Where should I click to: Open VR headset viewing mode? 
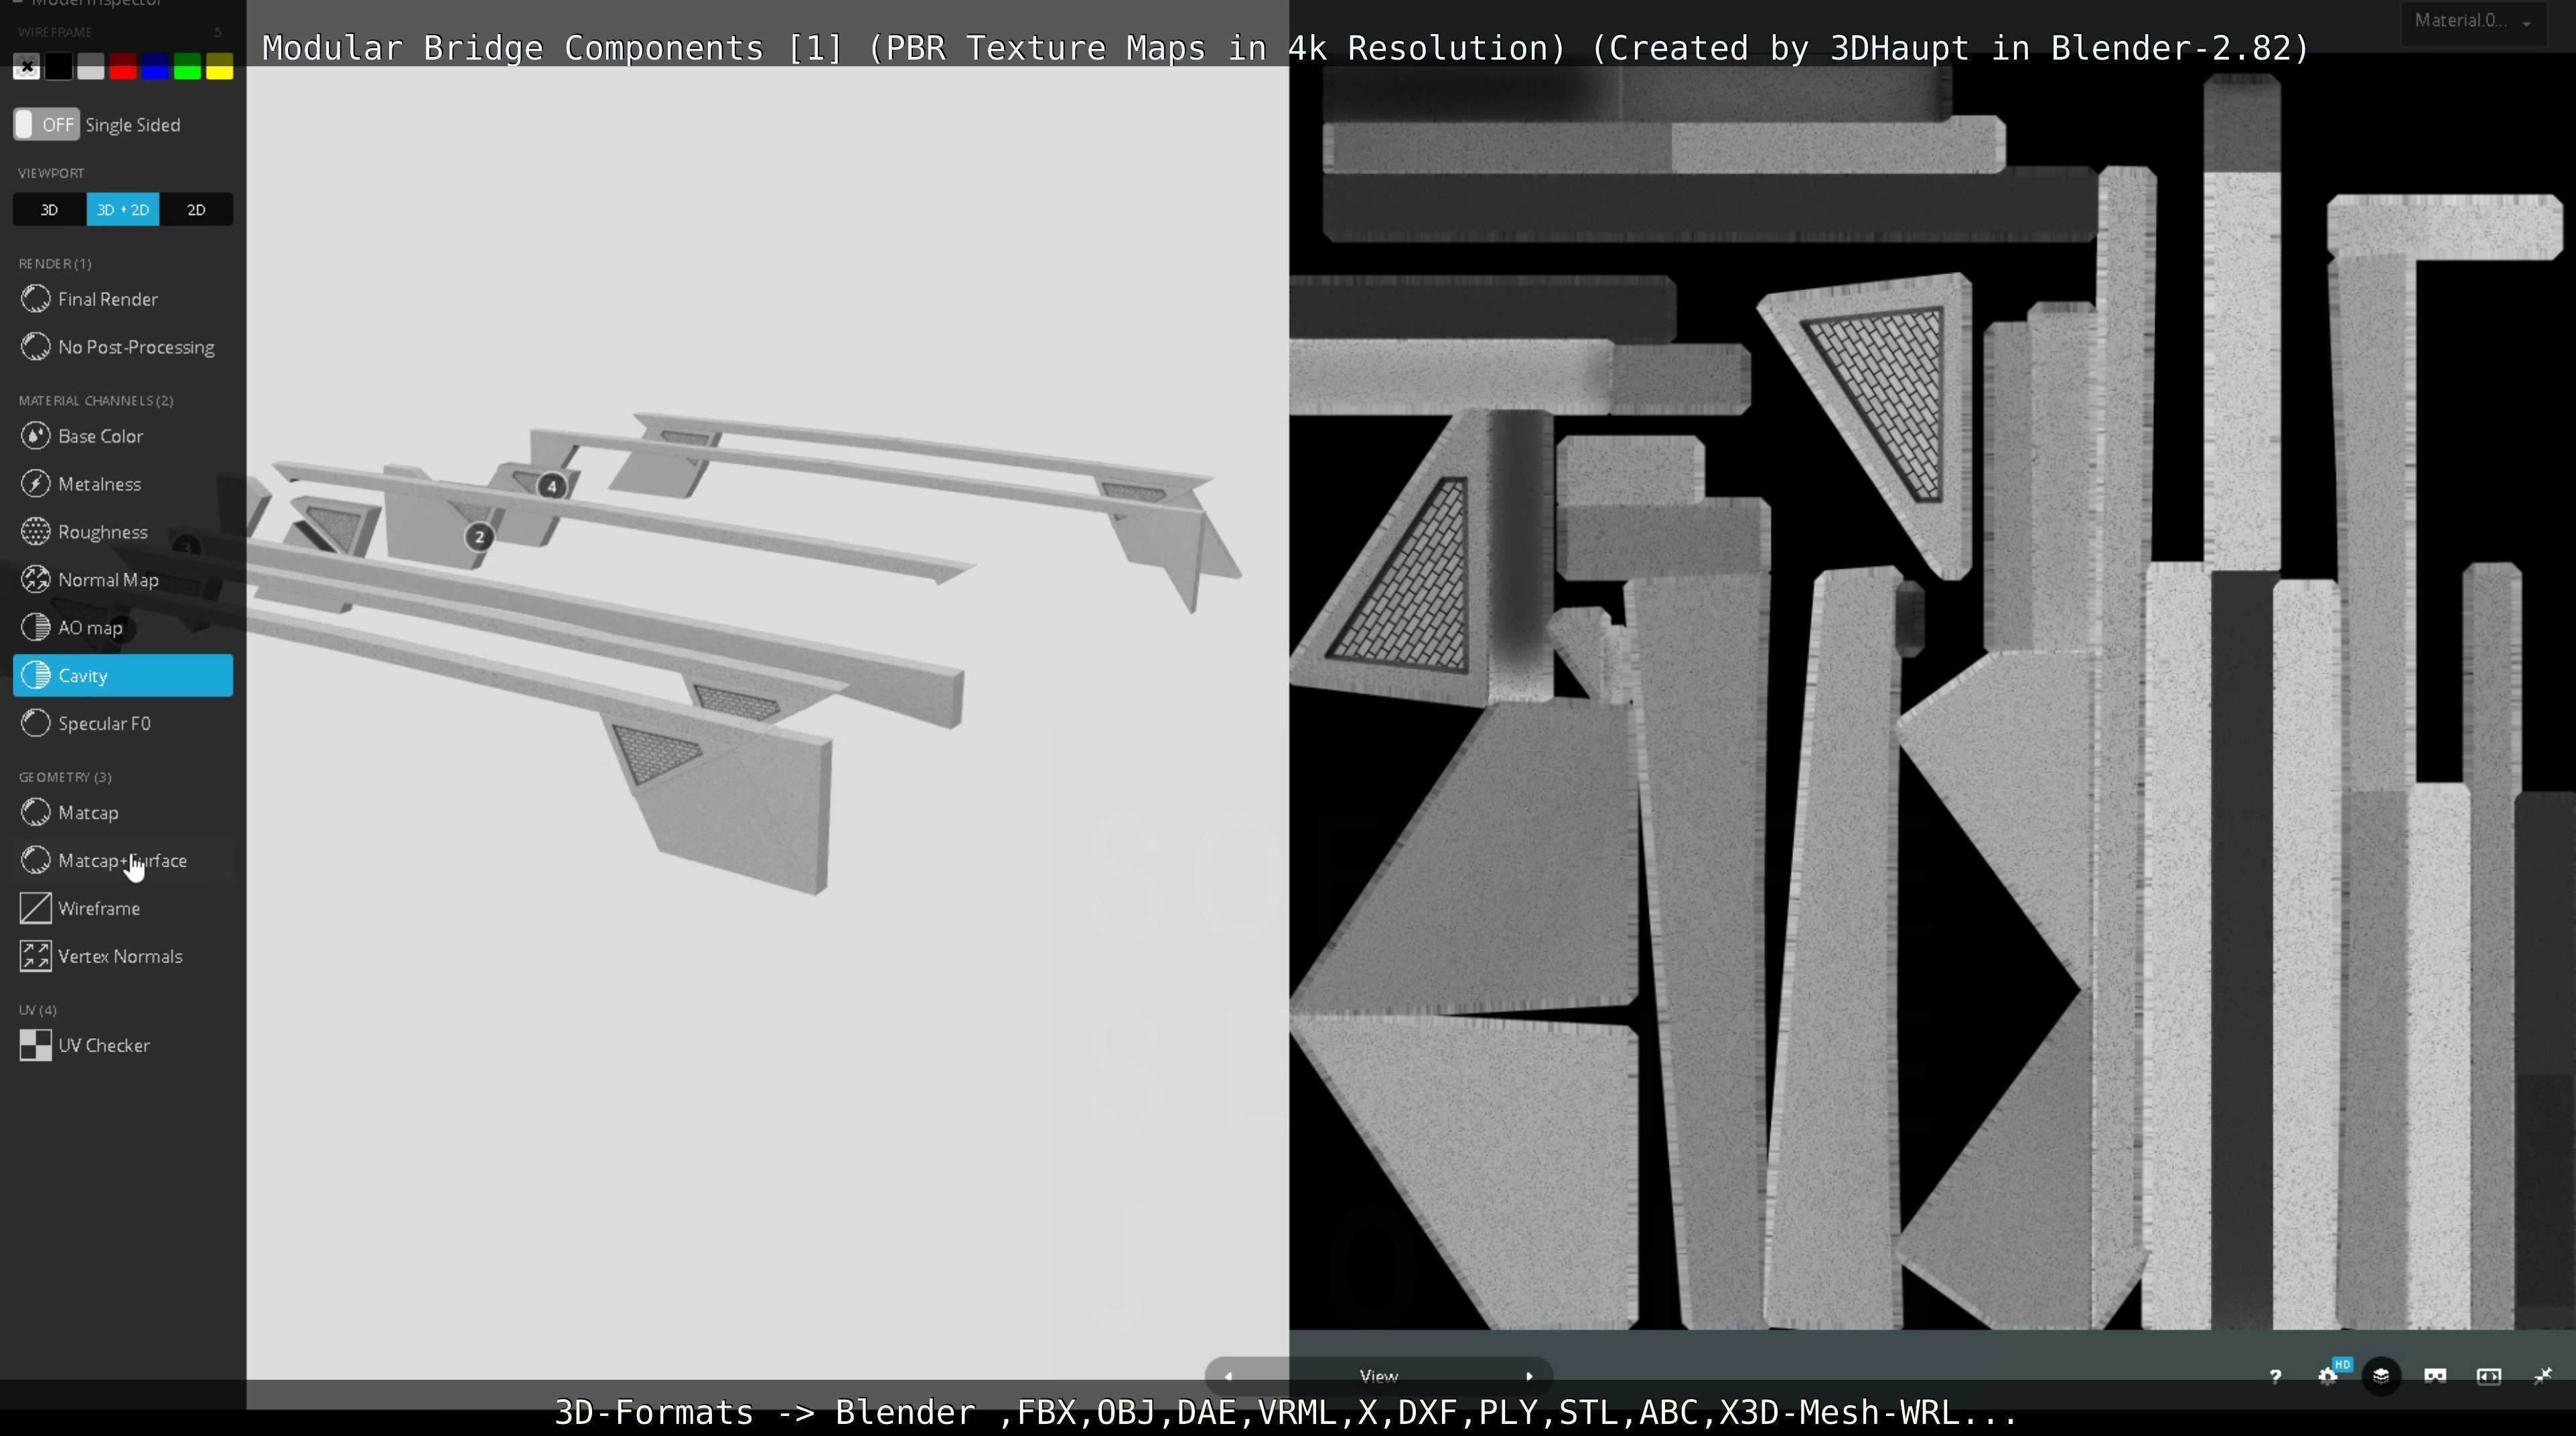(x=2435, y=1377)
